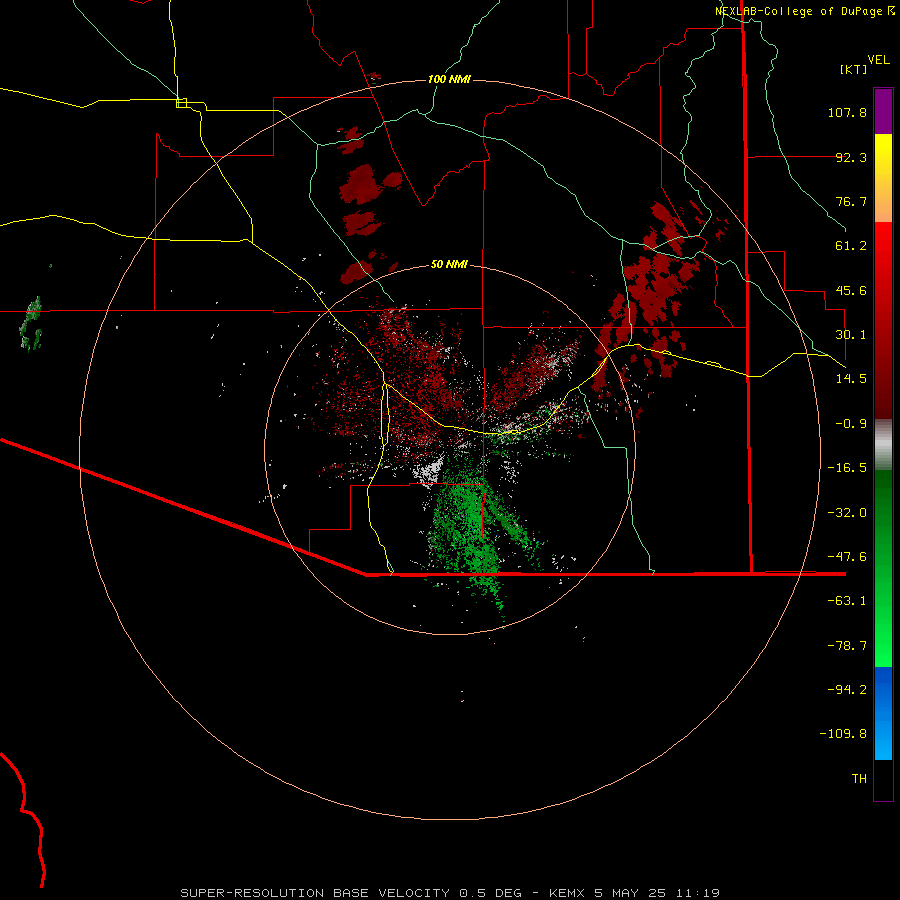The height and width of the screenshot is (900, 900).
Task: Click the green-gray echo isolated in the far west
Action: click(x=31, y=323)
